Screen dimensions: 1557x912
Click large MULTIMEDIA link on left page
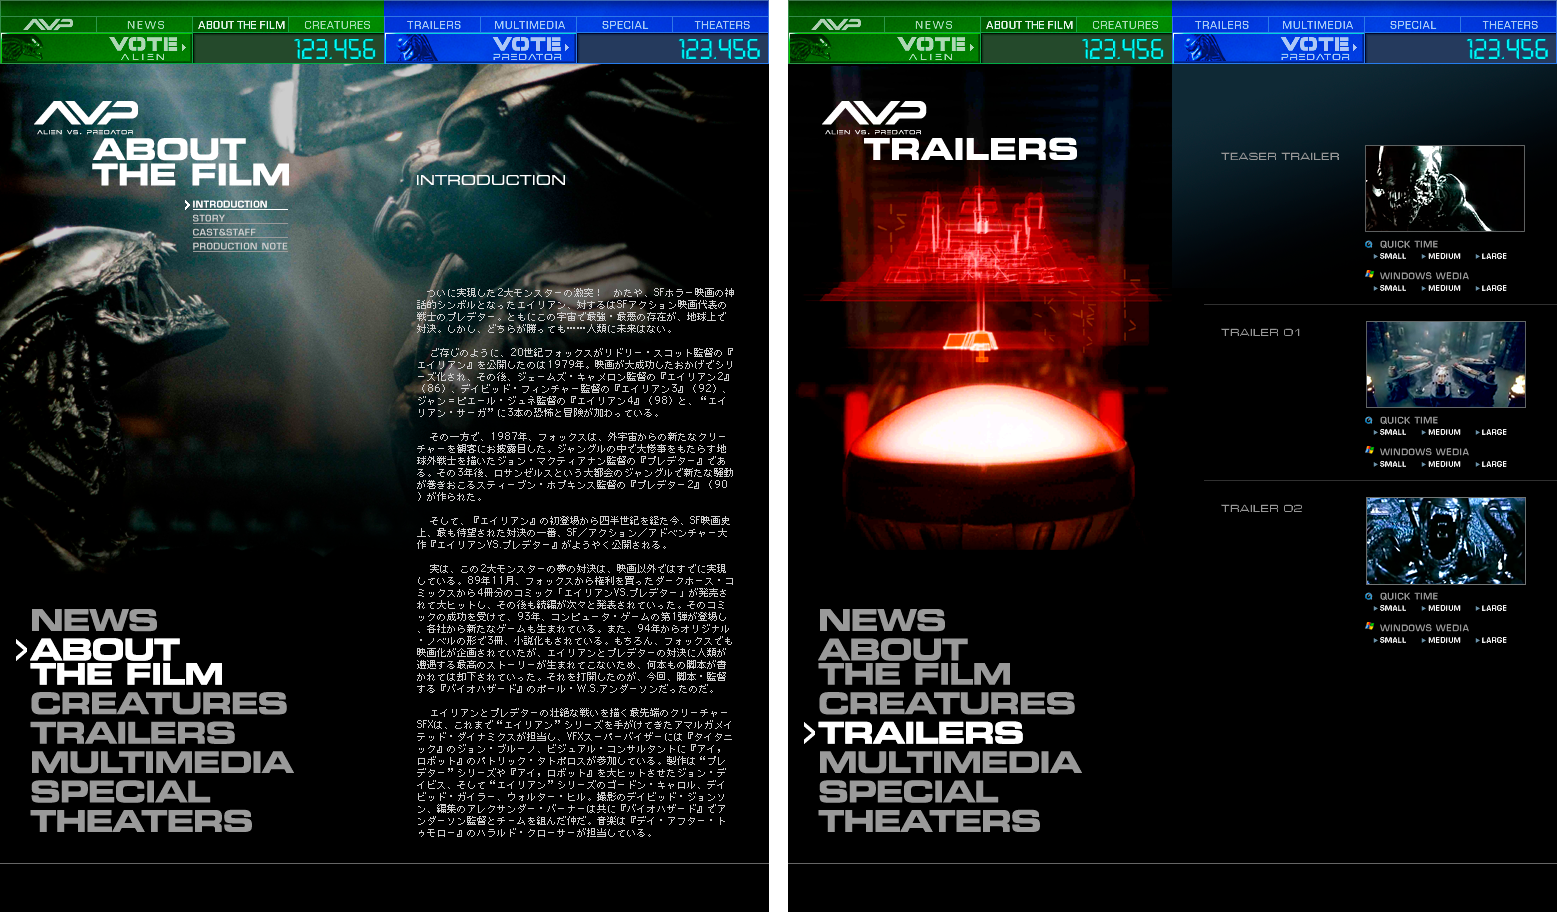(x=162, y=762)
